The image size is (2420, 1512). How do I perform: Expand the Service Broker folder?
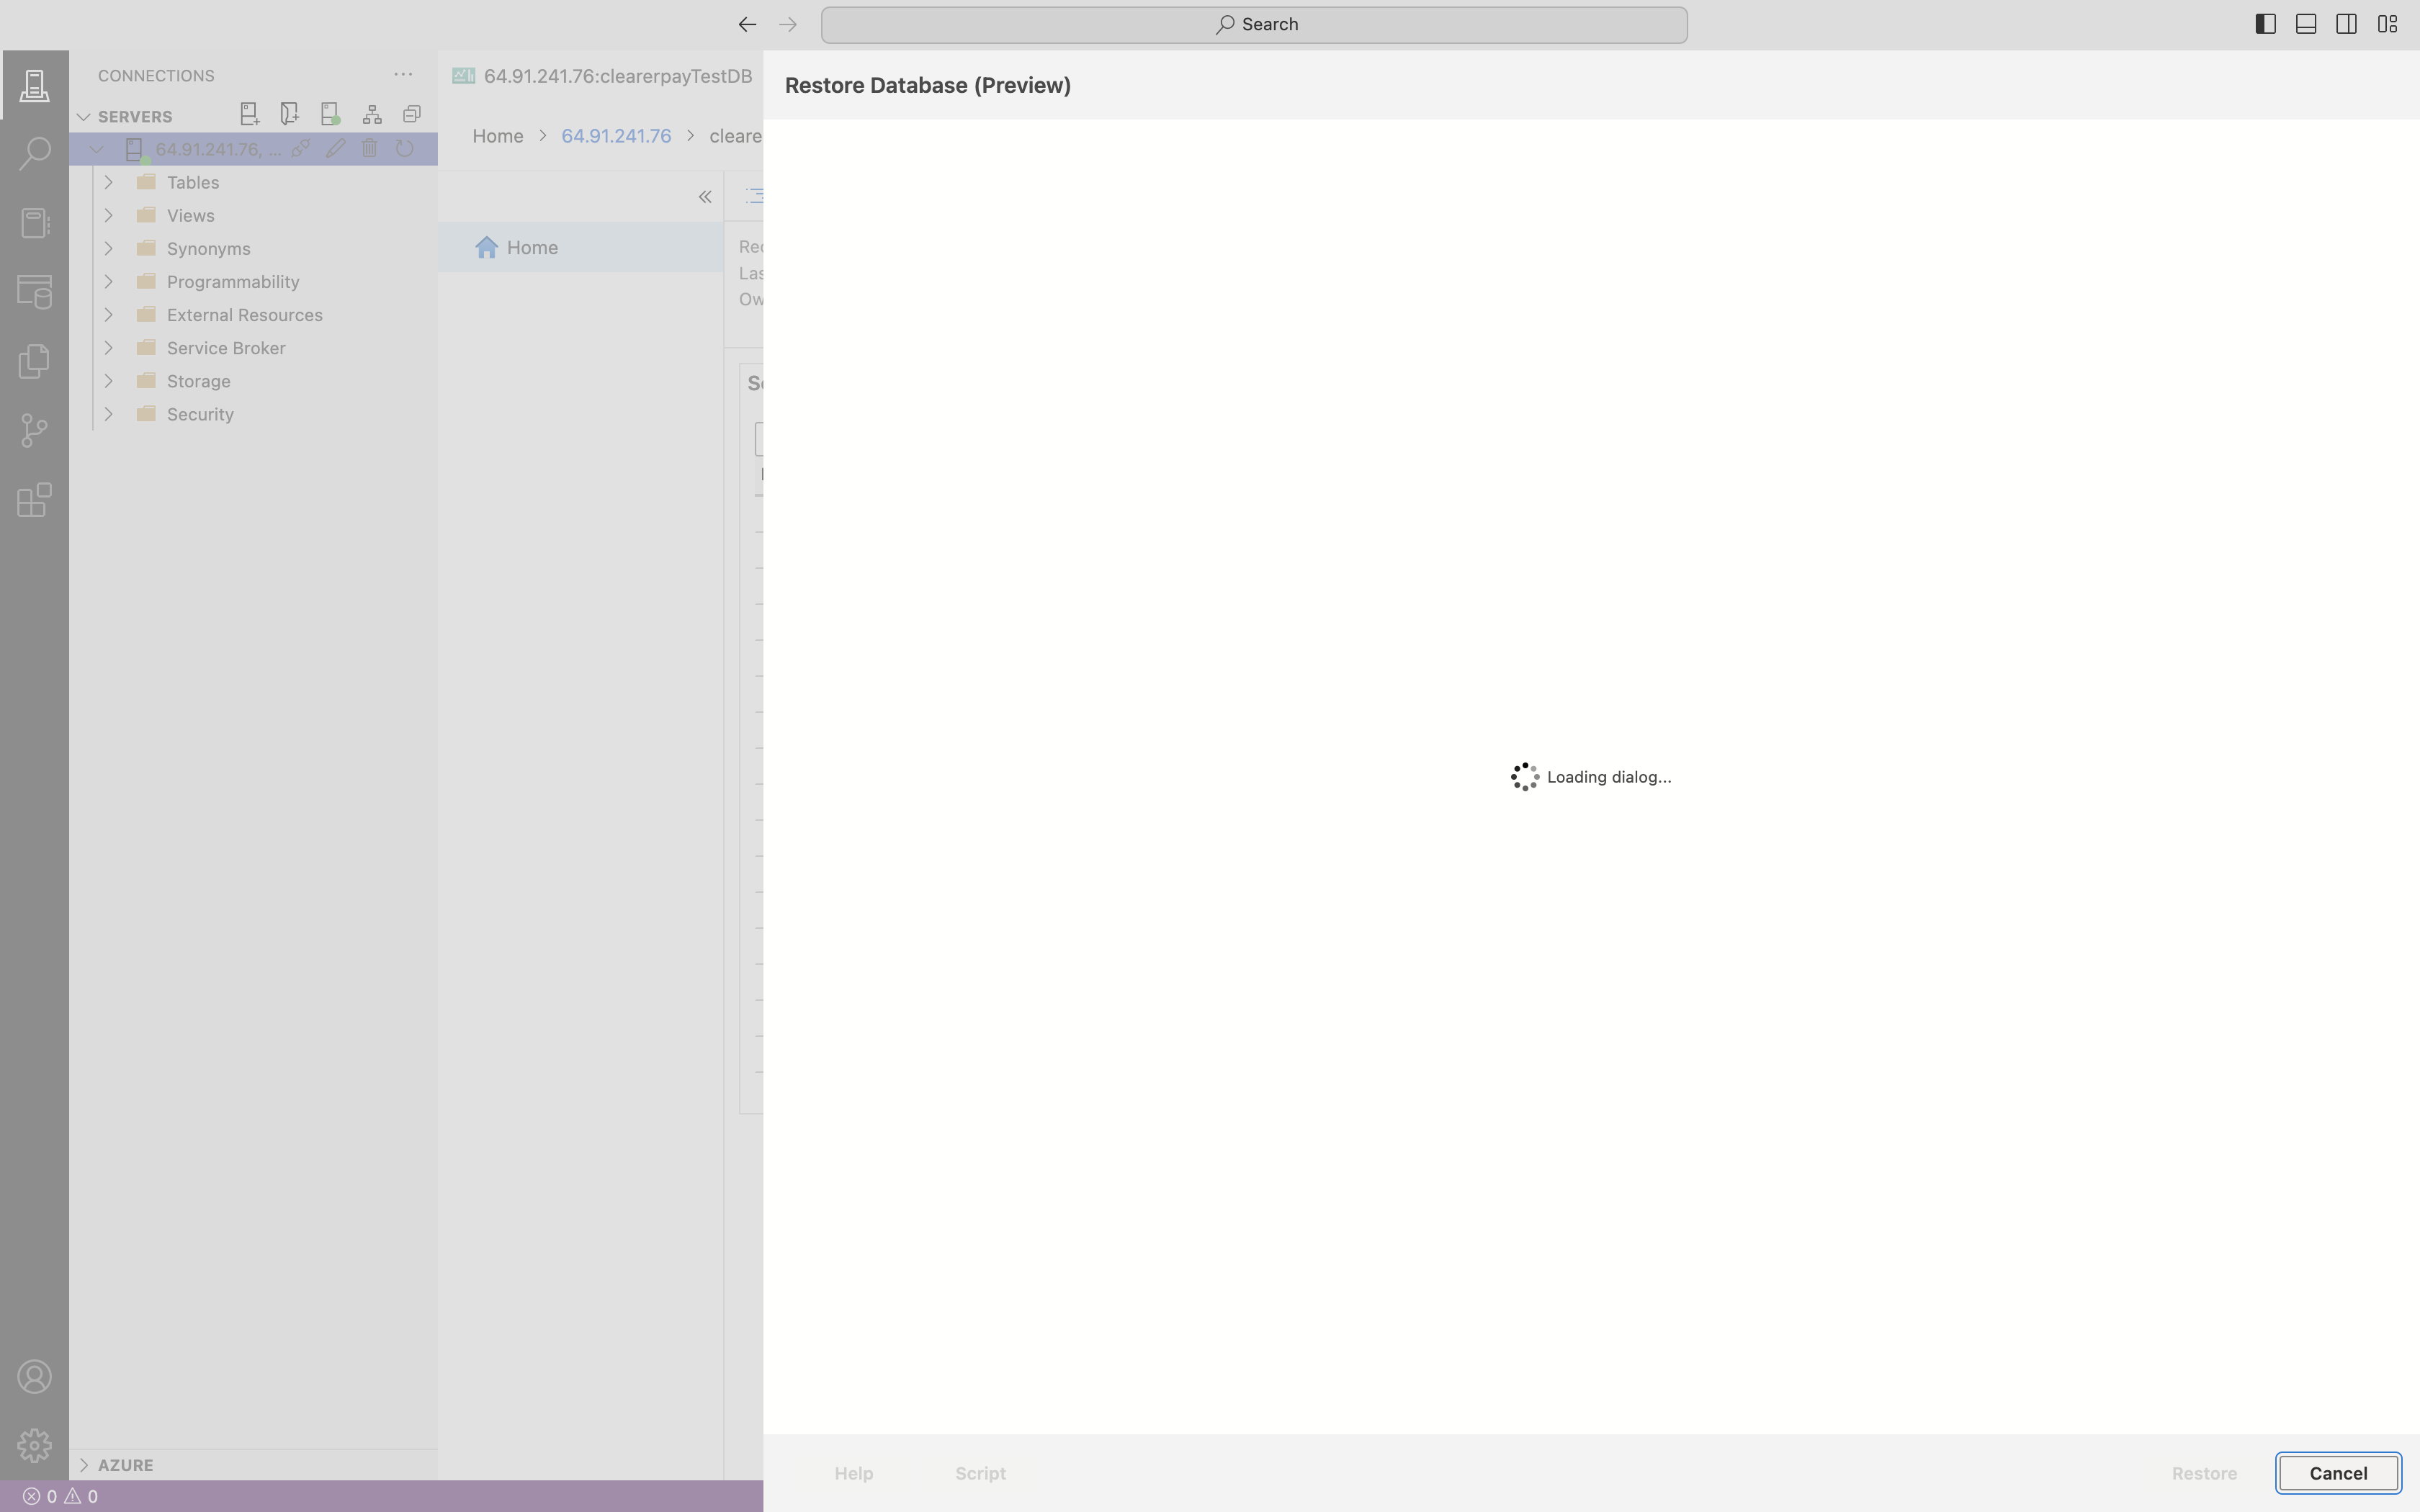(109, 347)
